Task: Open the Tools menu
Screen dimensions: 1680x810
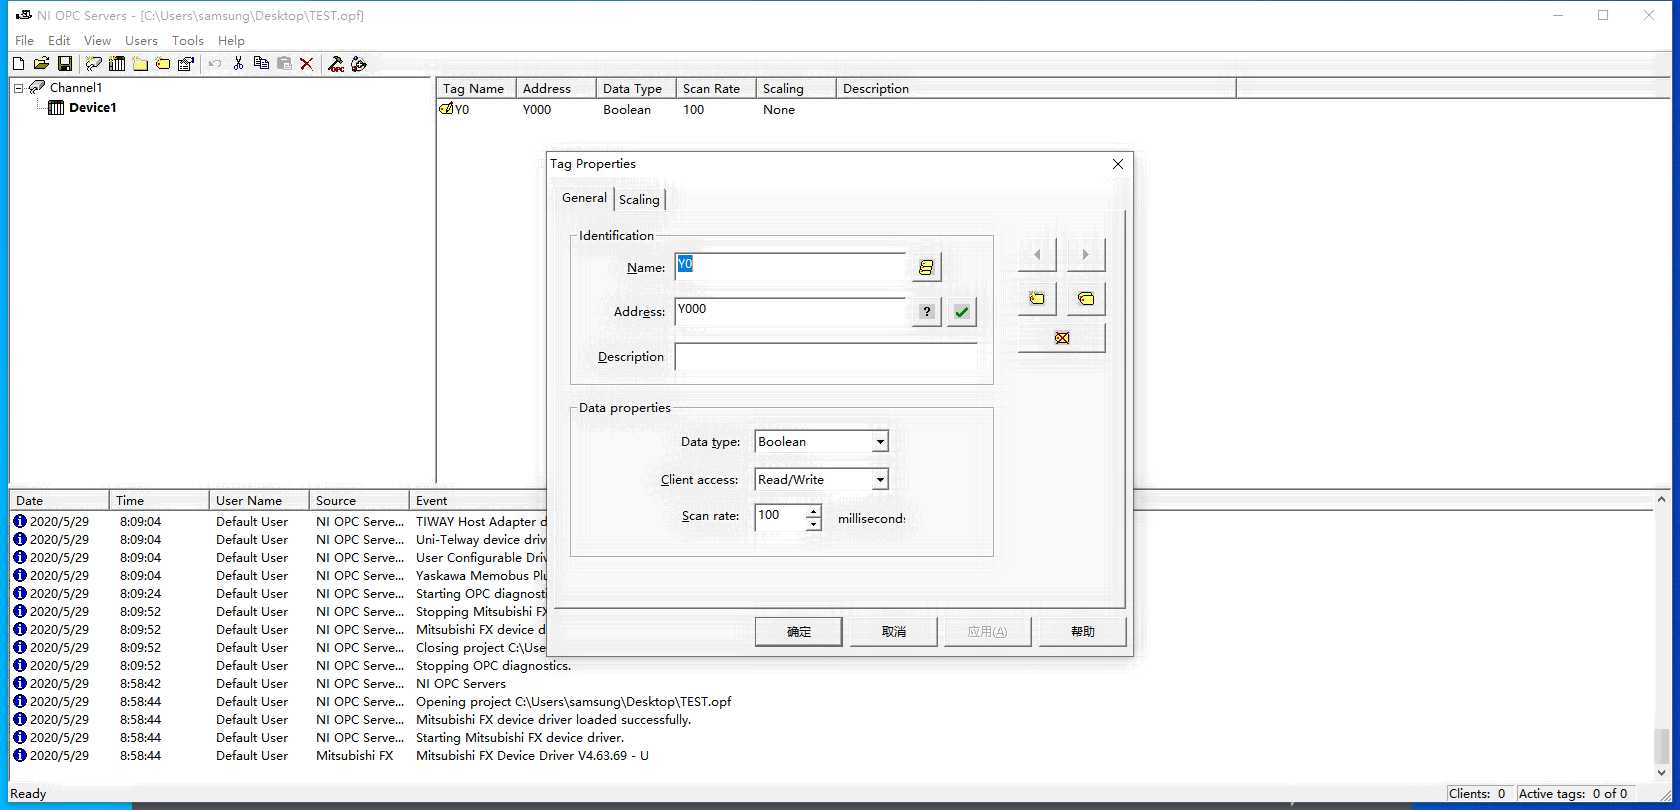Action: [x=187, y=41]
